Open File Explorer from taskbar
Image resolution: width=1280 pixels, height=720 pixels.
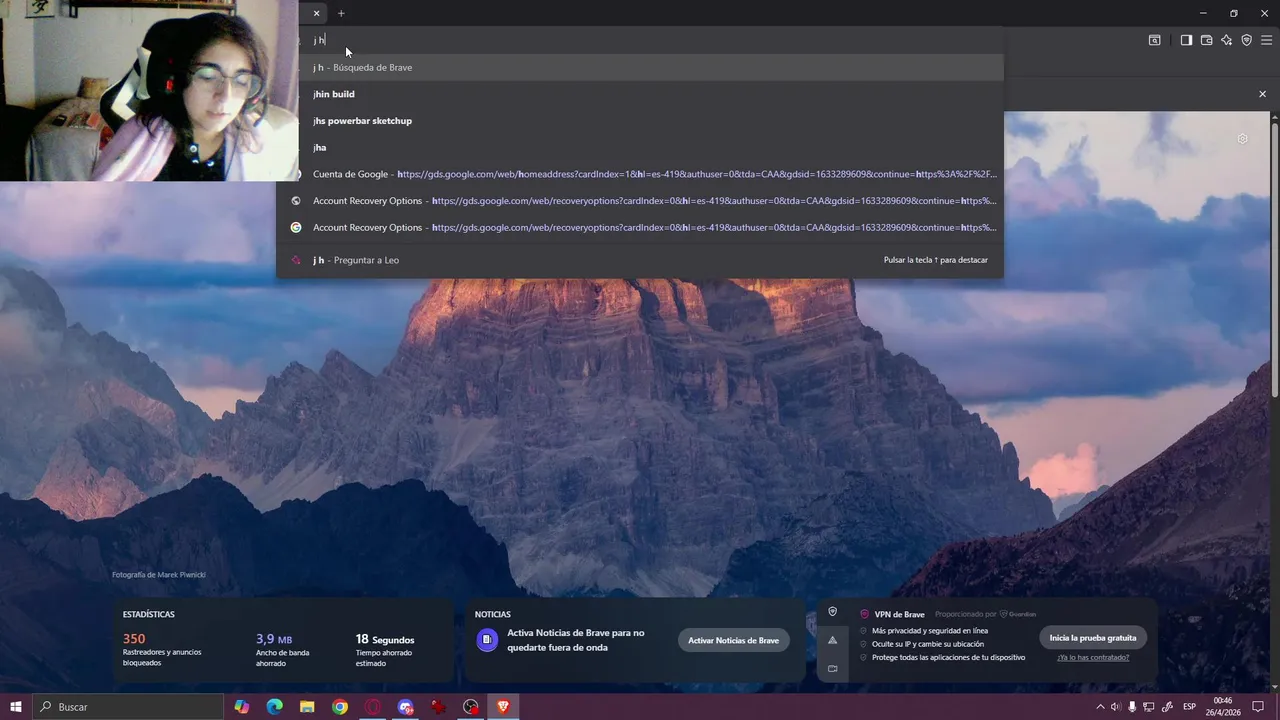(307, 707)
